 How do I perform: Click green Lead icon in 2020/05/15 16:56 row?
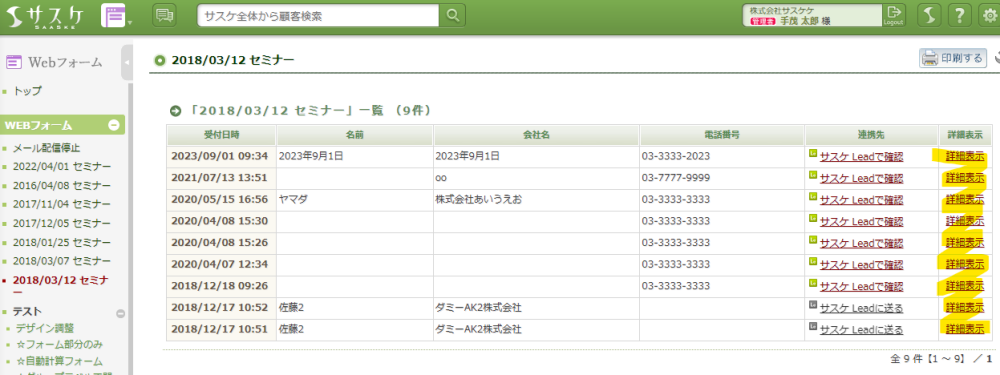(x=812, y=196)
